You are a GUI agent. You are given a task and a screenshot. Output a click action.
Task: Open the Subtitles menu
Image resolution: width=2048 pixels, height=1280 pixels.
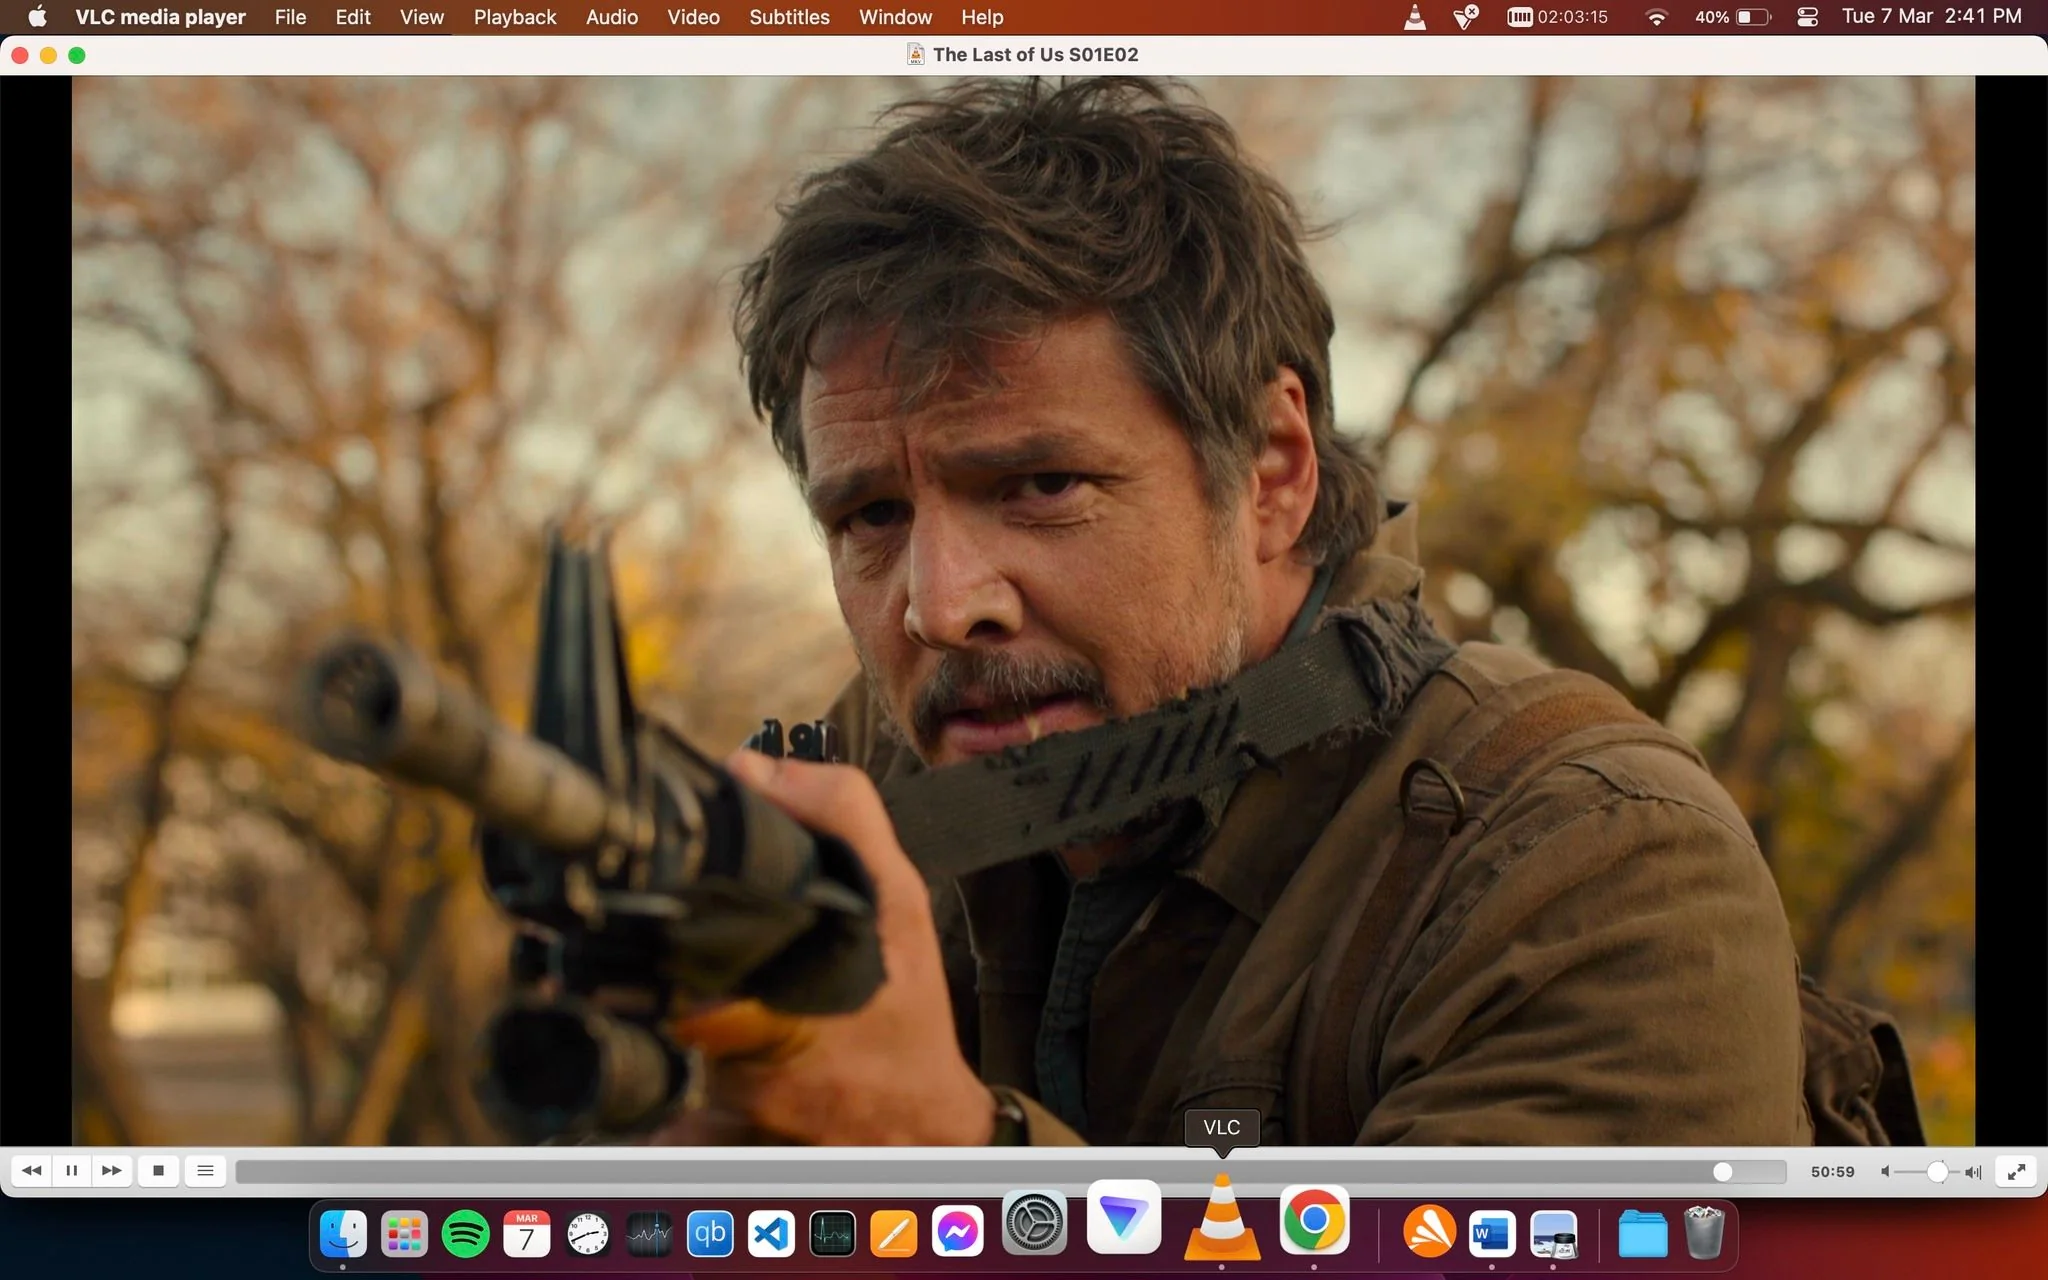789,17
